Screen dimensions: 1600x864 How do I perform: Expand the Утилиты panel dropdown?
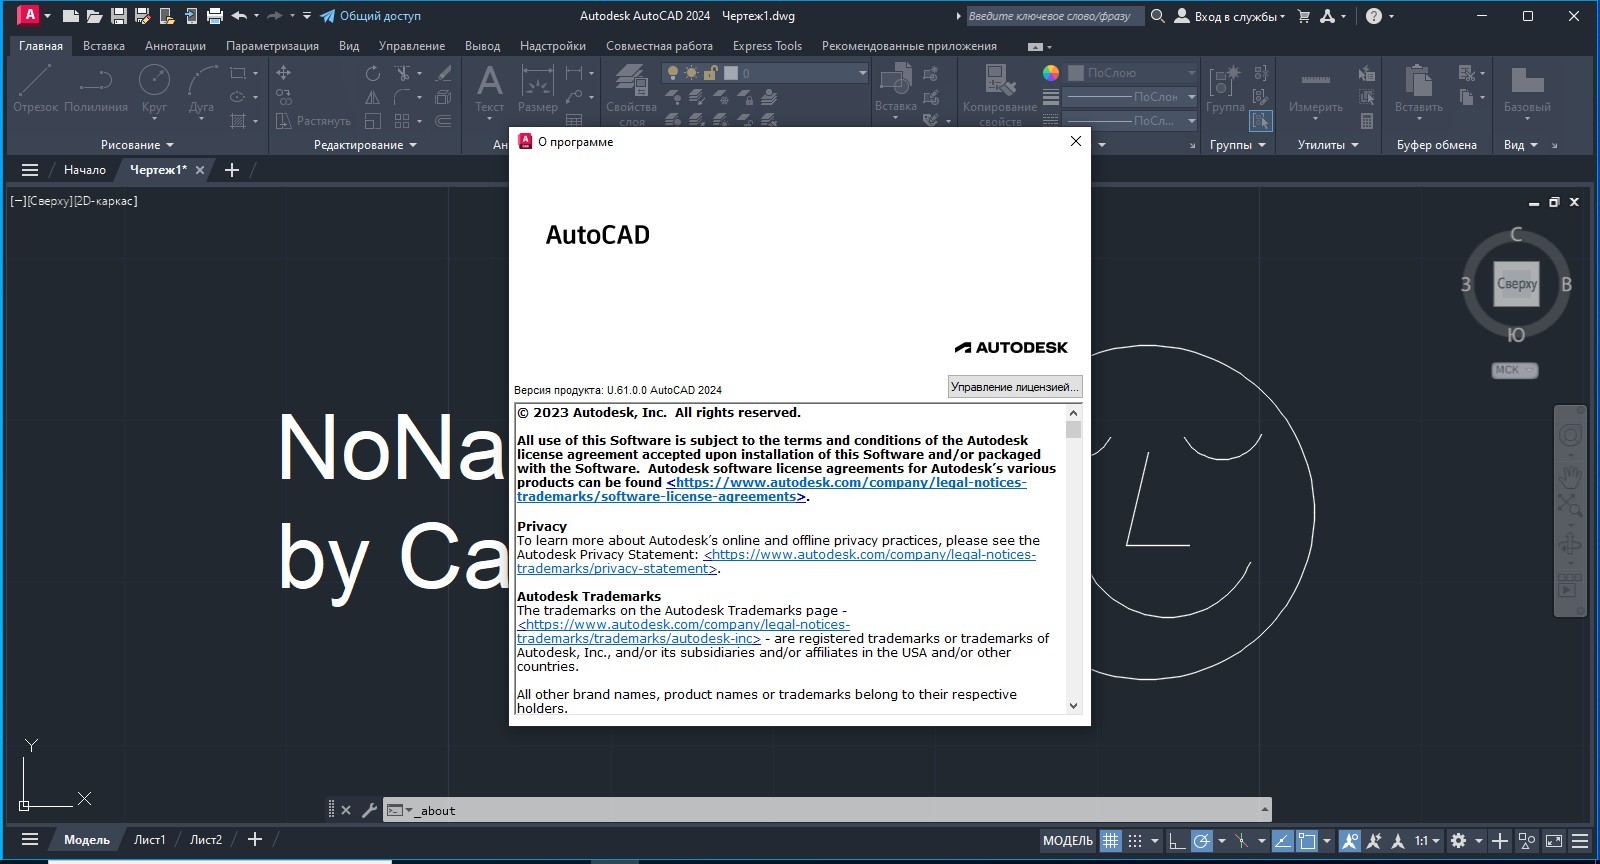1328,145
